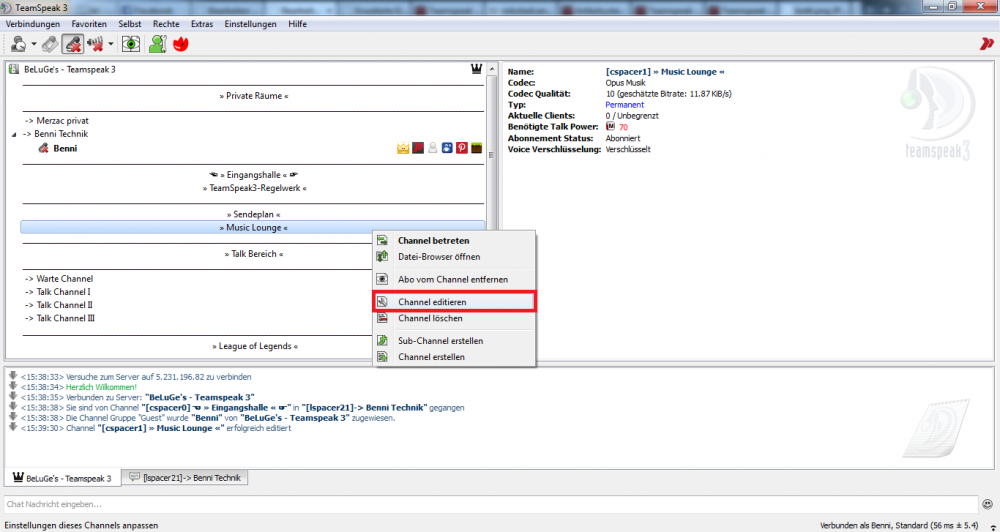
Task: Focus the Chat Nachricht eingeben field
Action: pyautogui.click(x=491, y=504)
